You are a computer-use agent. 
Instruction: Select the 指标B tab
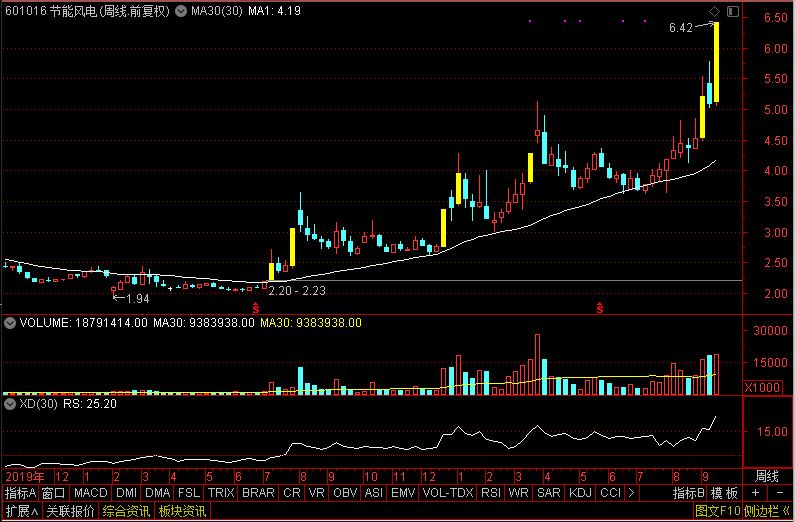[x=689, y=493]
